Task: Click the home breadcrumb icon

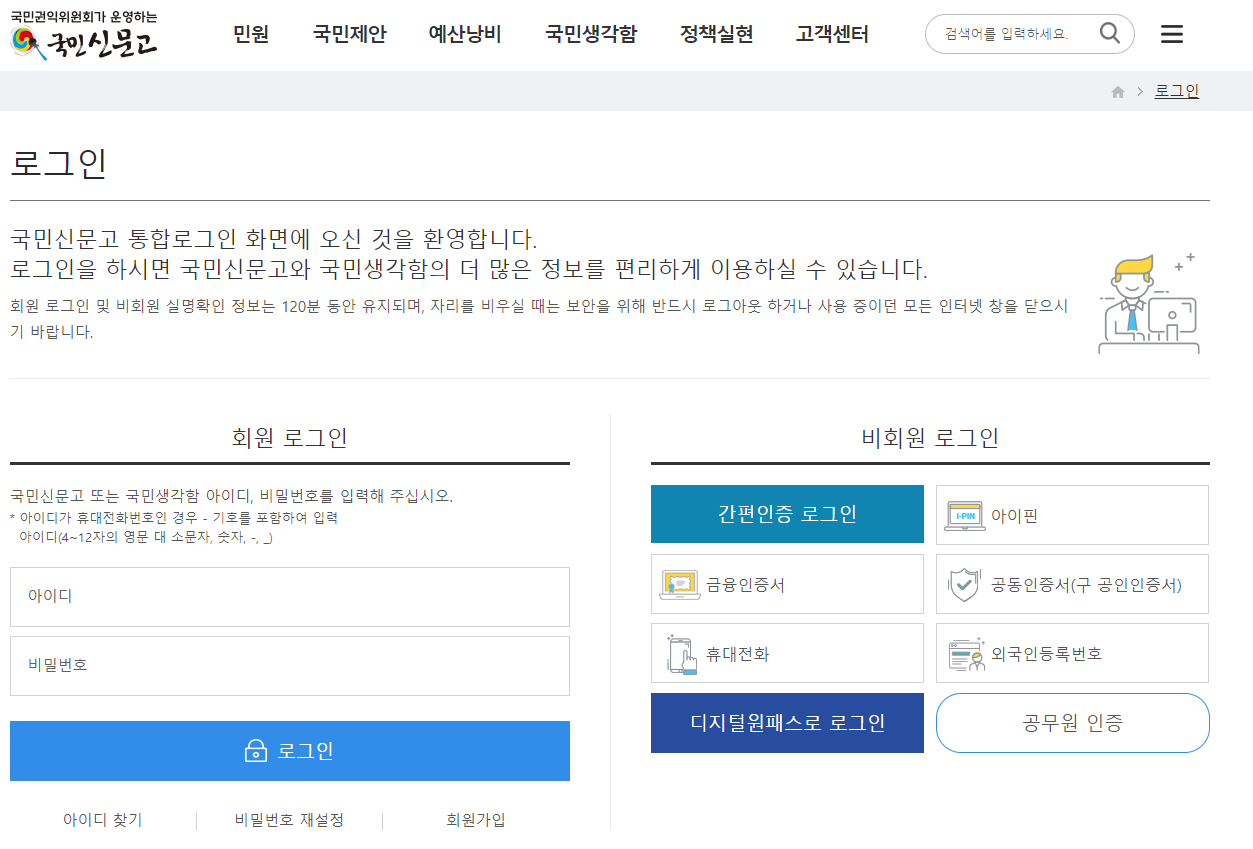Action: tap(1117, 90)
